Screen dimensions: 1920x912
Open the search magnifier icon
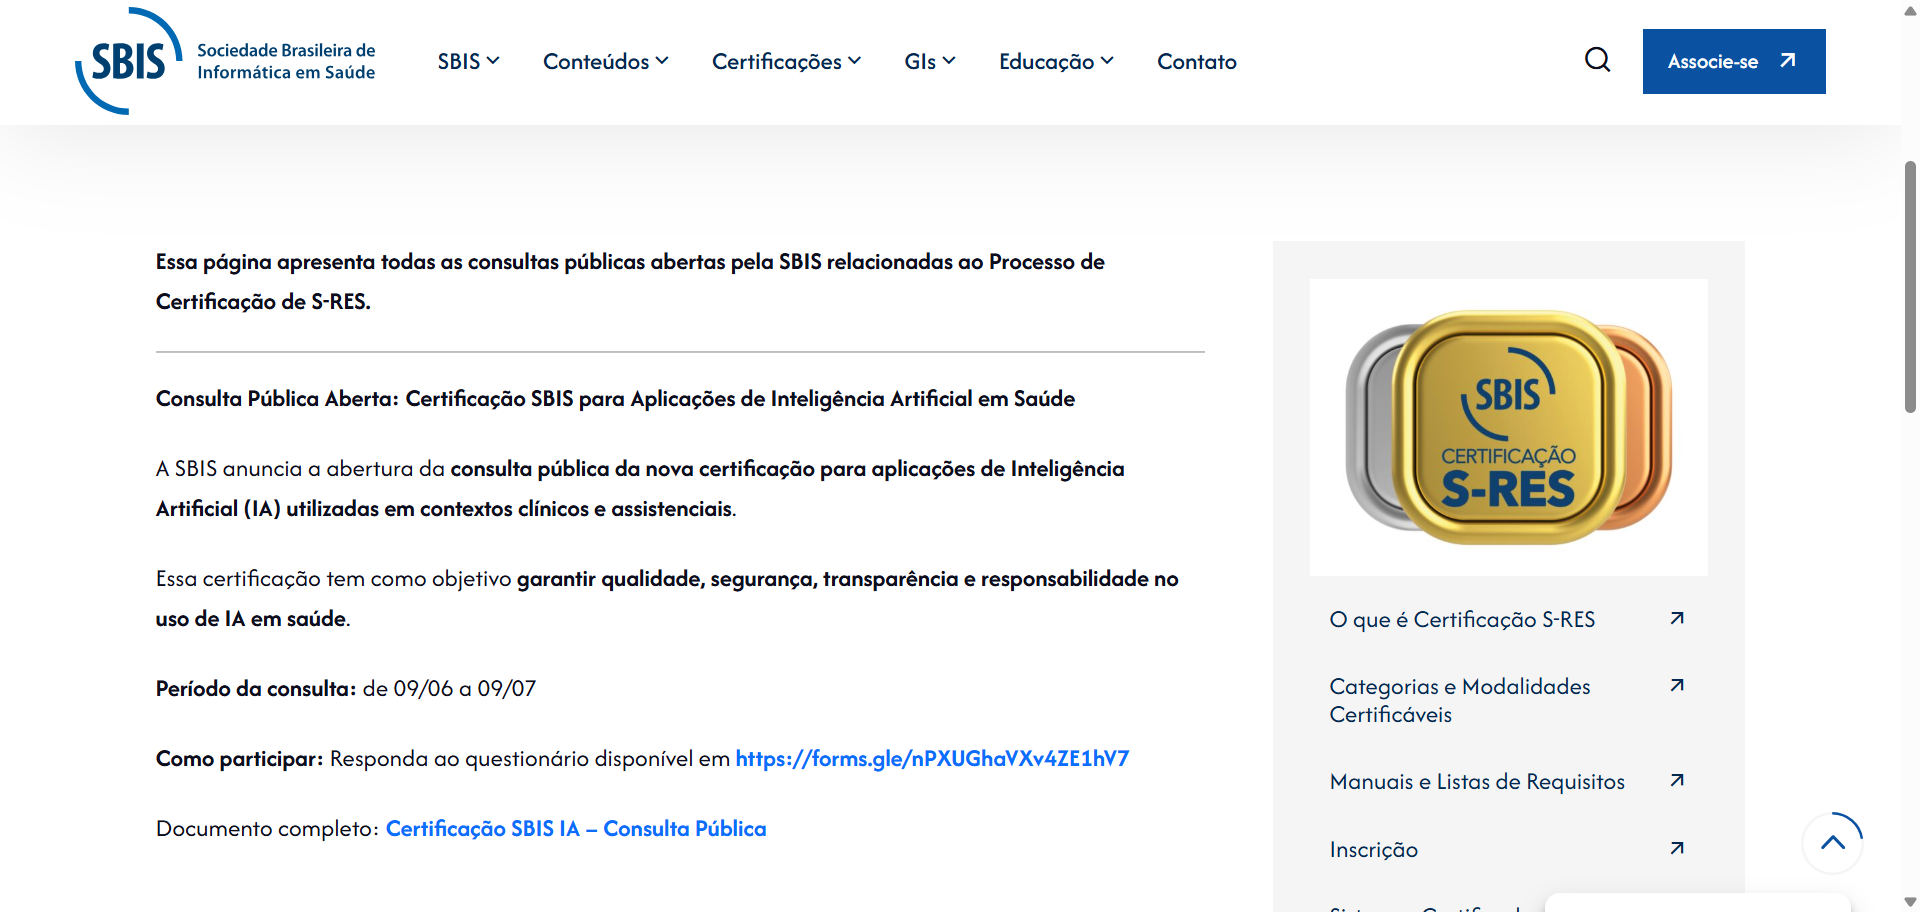click(1597, 60)
